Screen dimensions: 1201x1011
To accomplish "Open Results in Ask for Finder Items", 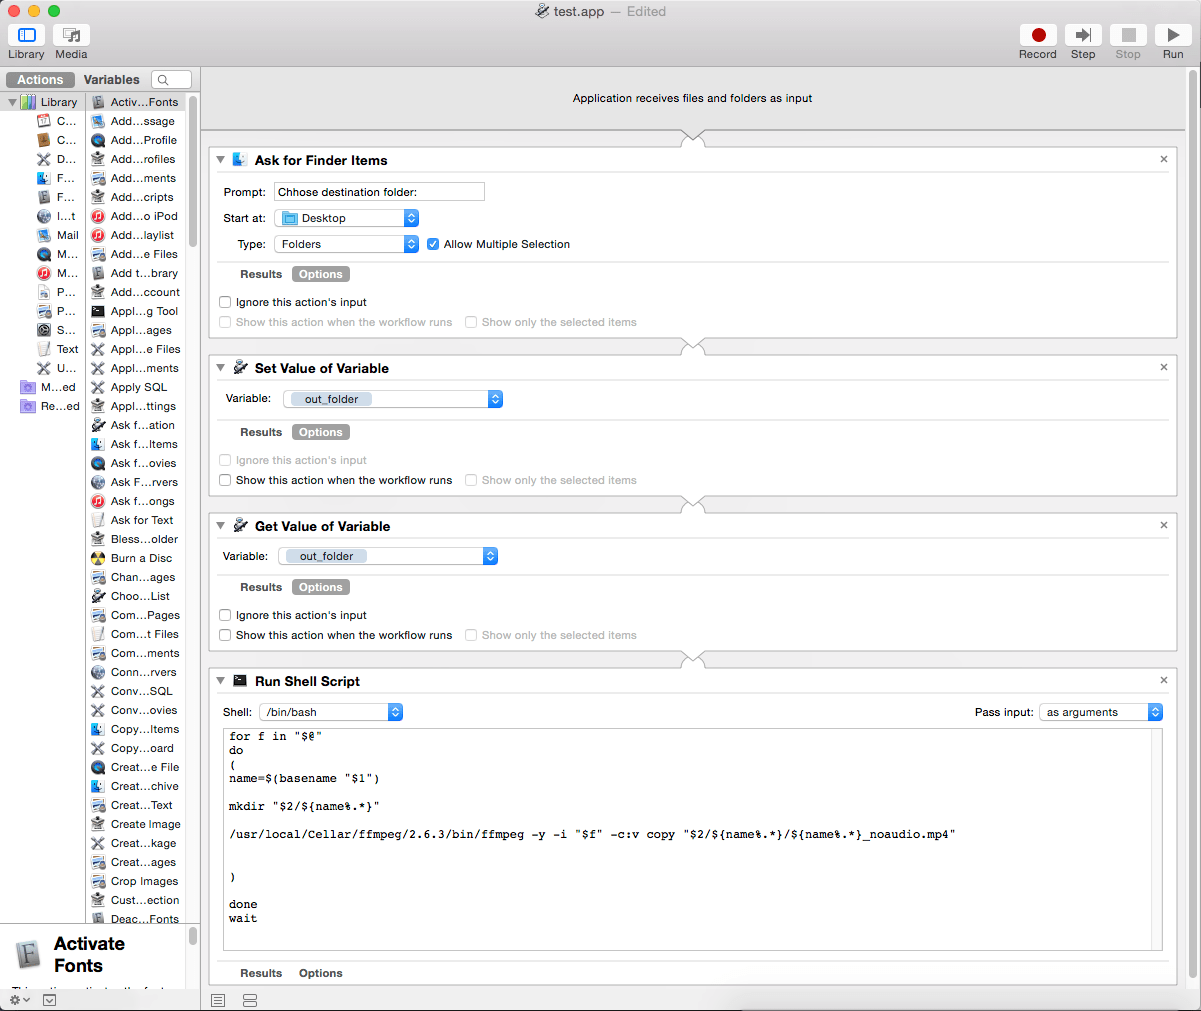I will tap(261, 274).
